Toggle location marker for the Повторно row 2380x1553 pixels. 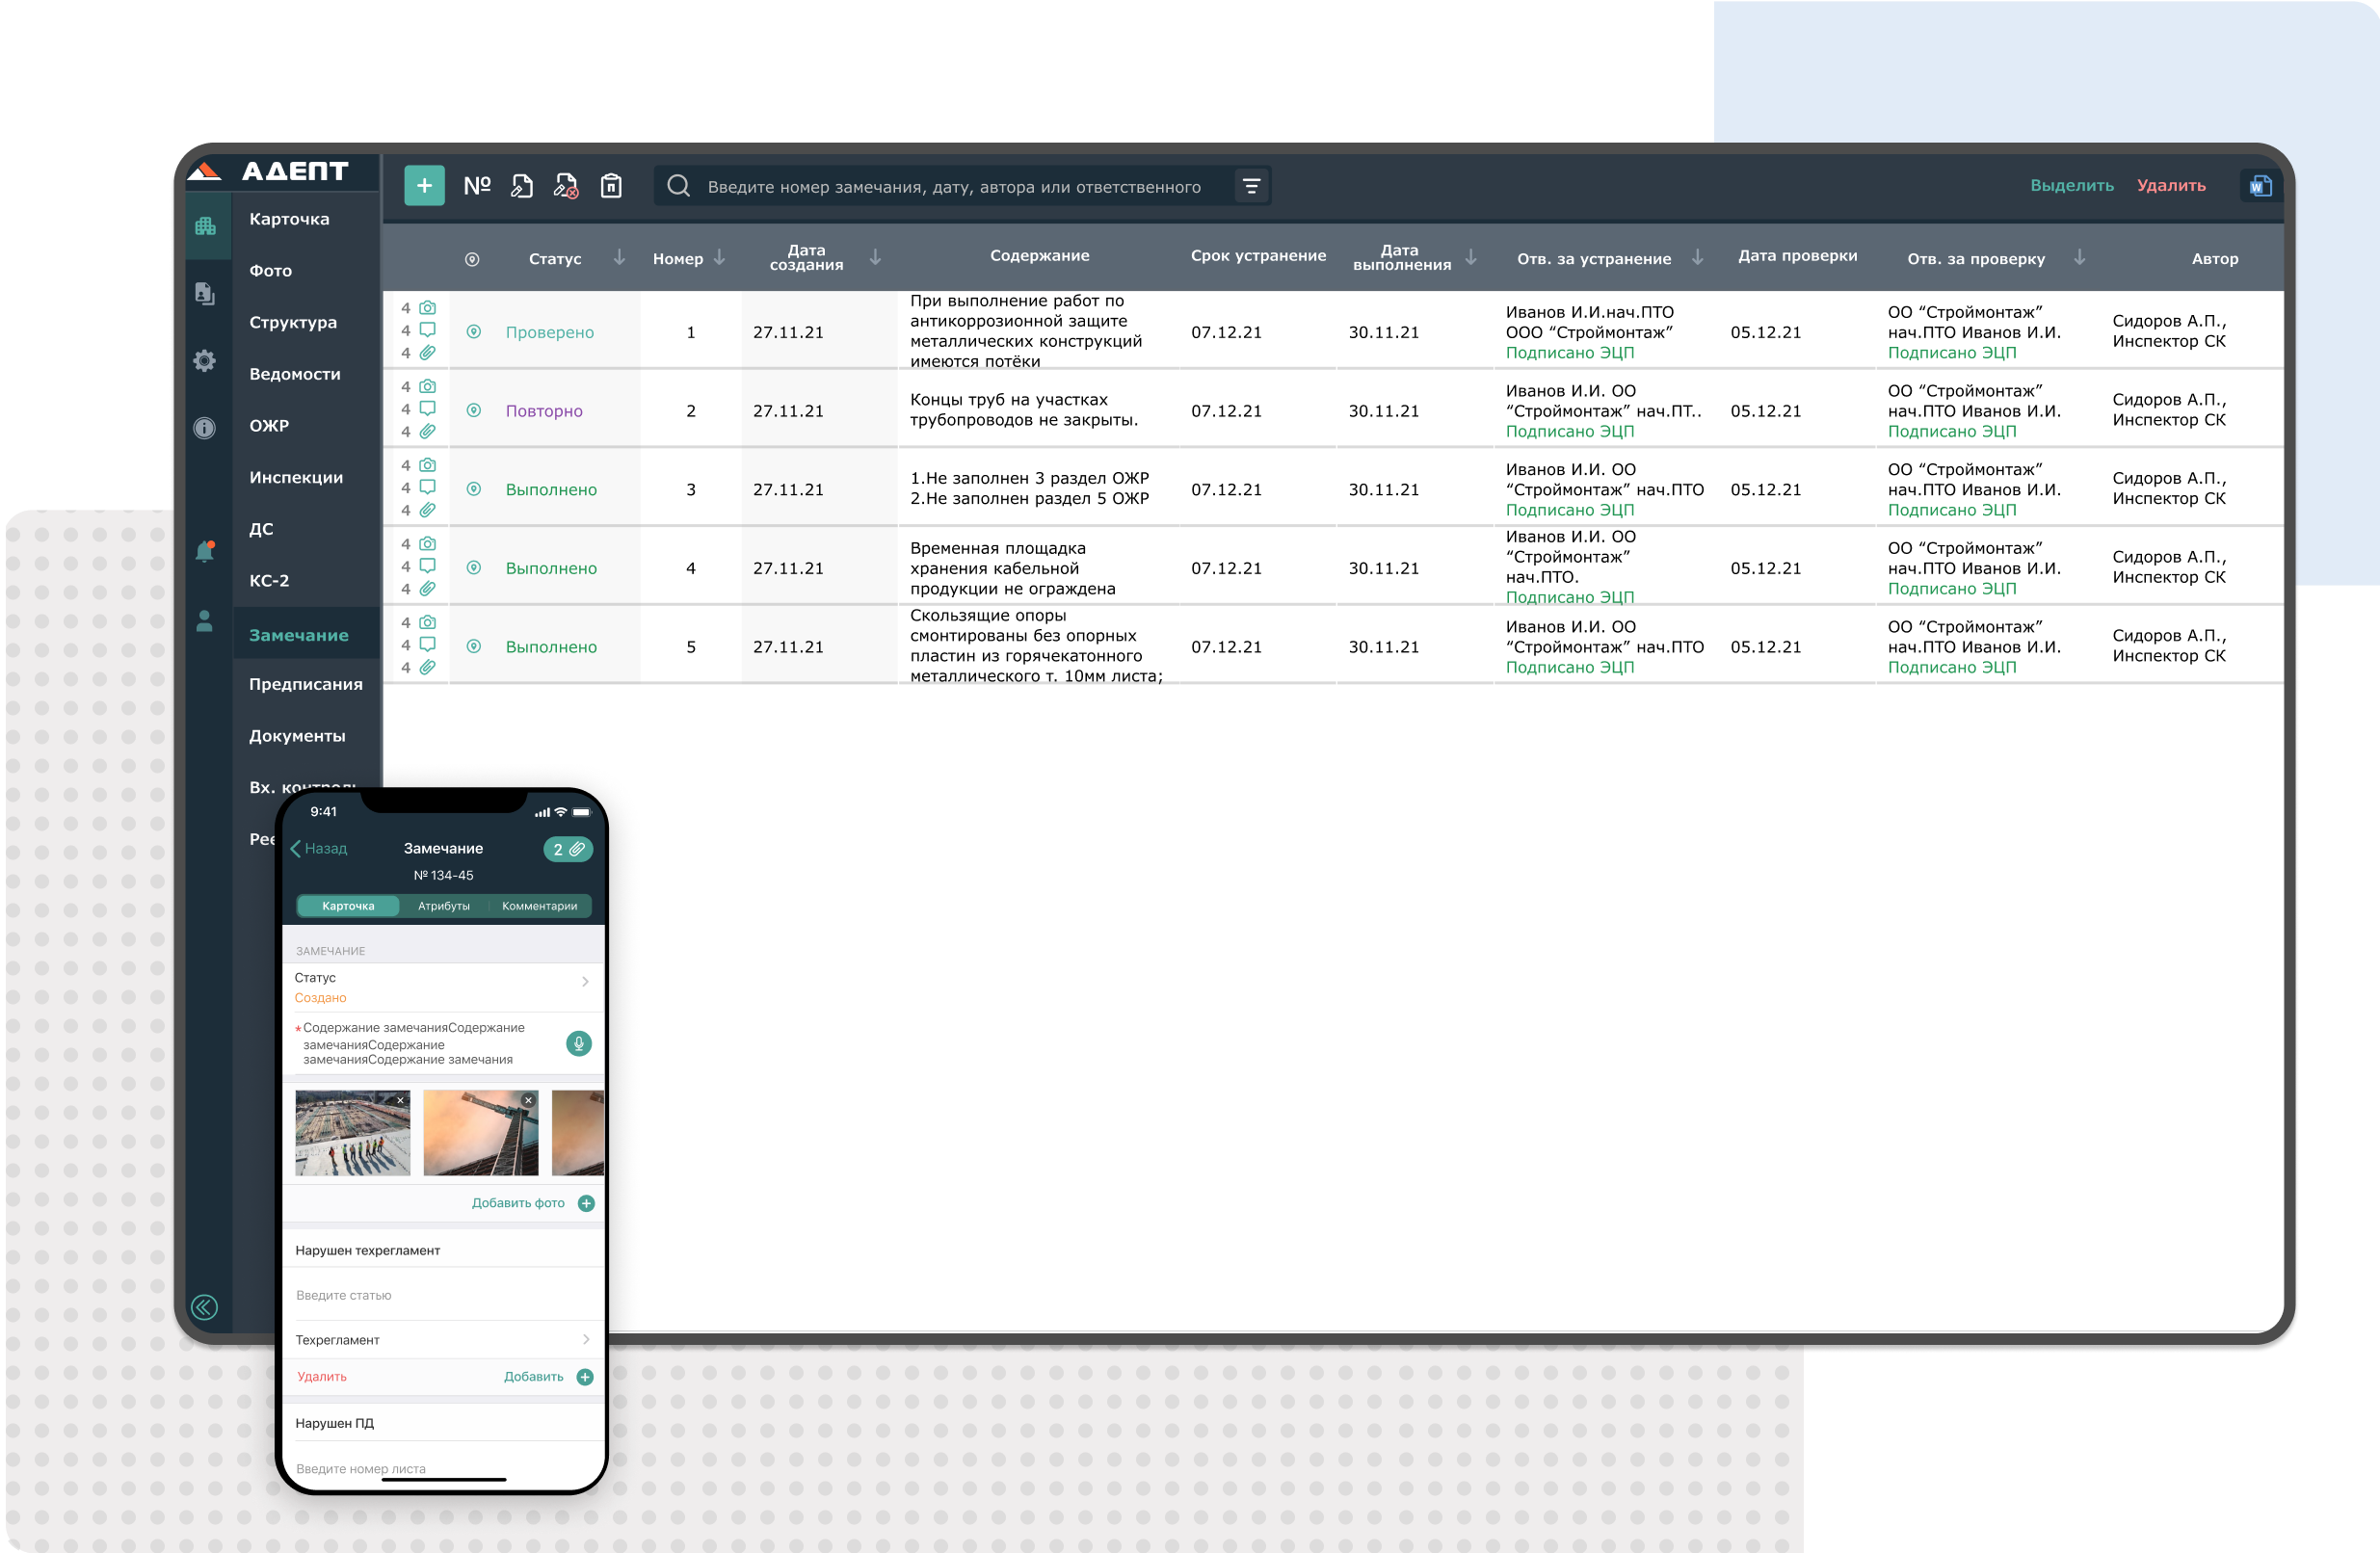[474, 411]
